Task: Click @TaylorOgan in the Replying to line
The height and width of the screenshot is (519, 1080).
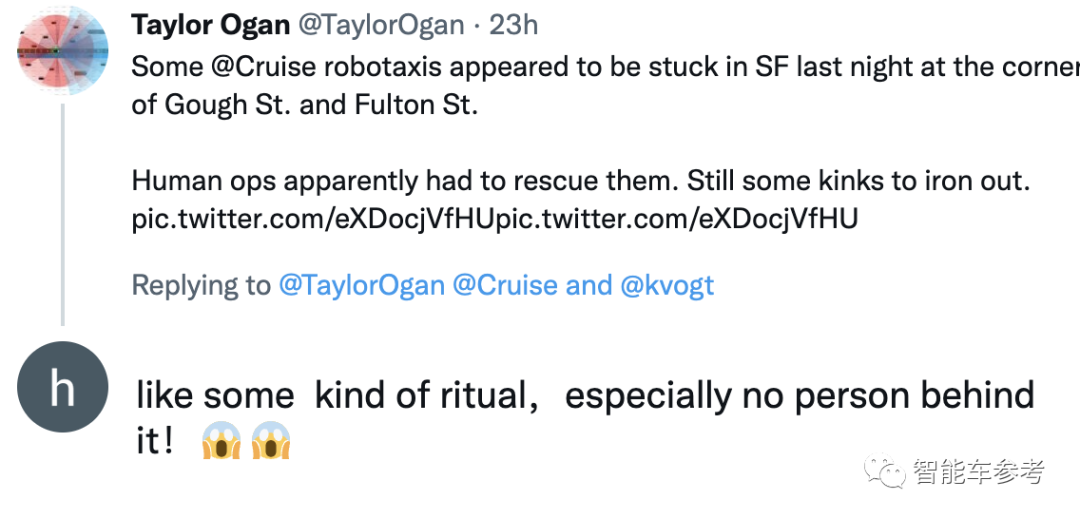Action: click(361, 285)
